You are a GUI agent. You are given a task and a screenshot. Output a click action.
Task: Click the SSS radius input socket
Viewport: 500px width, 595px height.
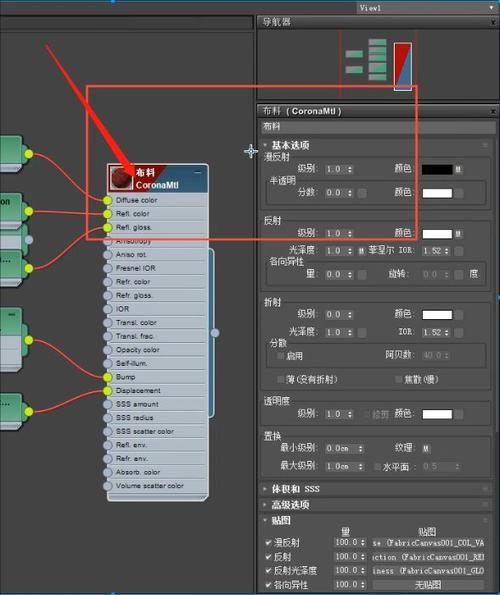[107, 418]
